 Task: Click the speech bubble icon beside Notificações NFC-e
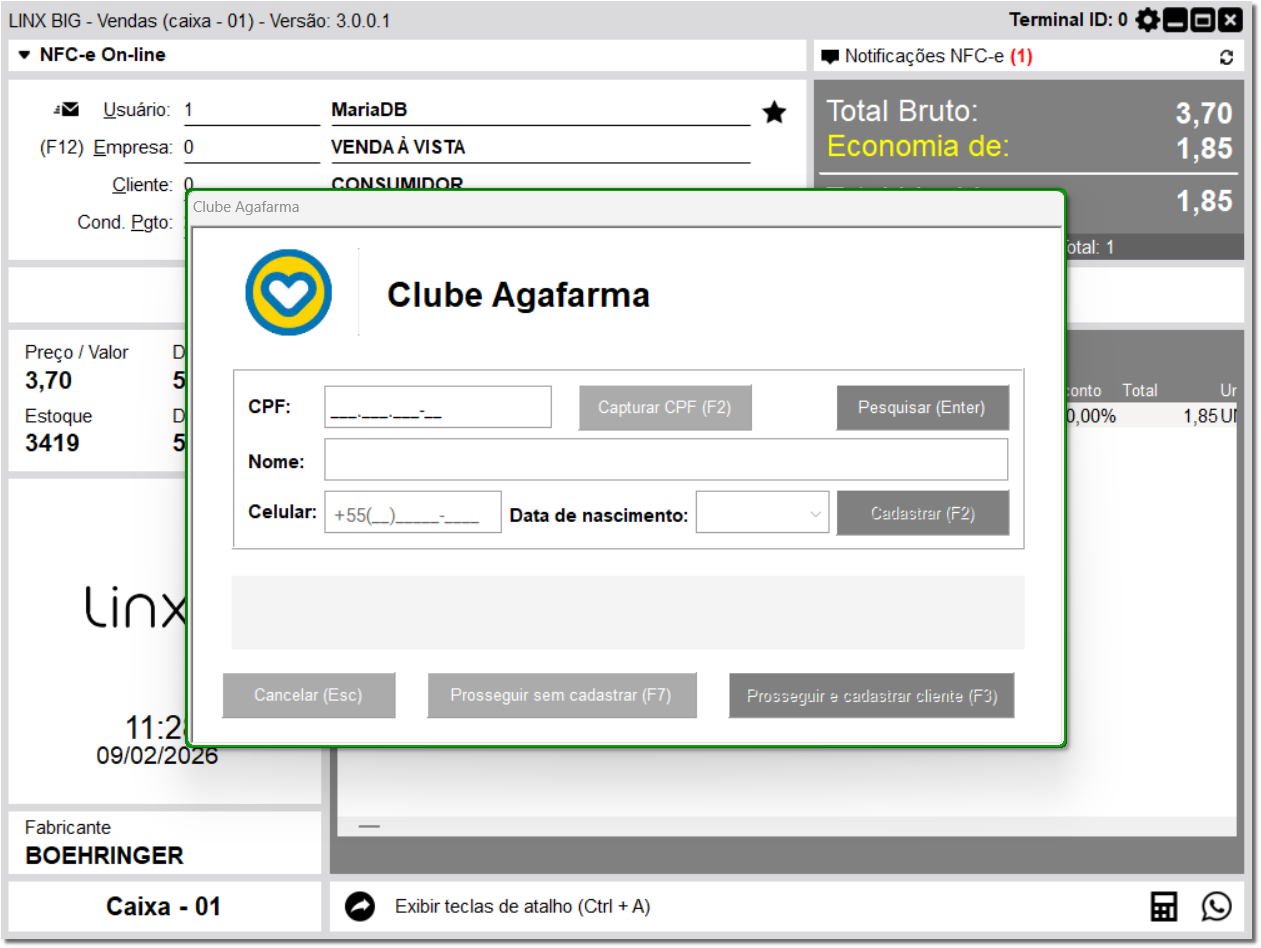830,57
